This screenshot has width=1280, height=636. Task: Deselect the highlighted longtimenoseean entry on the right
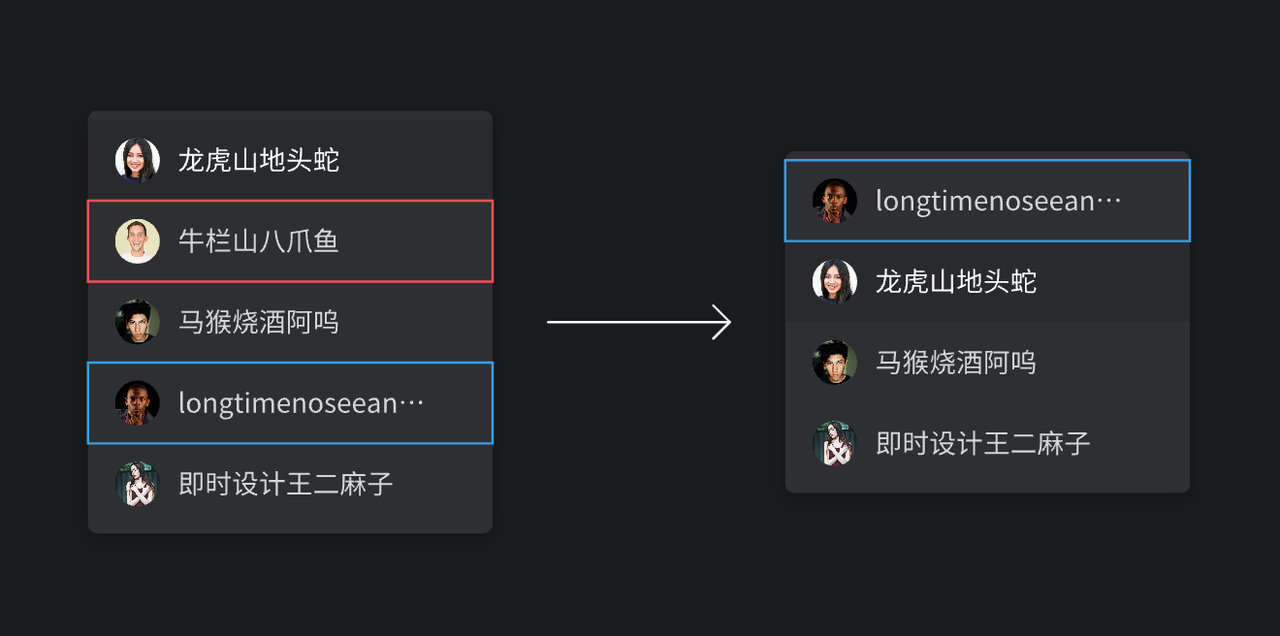pyautogui.click(x=987, y=199)
